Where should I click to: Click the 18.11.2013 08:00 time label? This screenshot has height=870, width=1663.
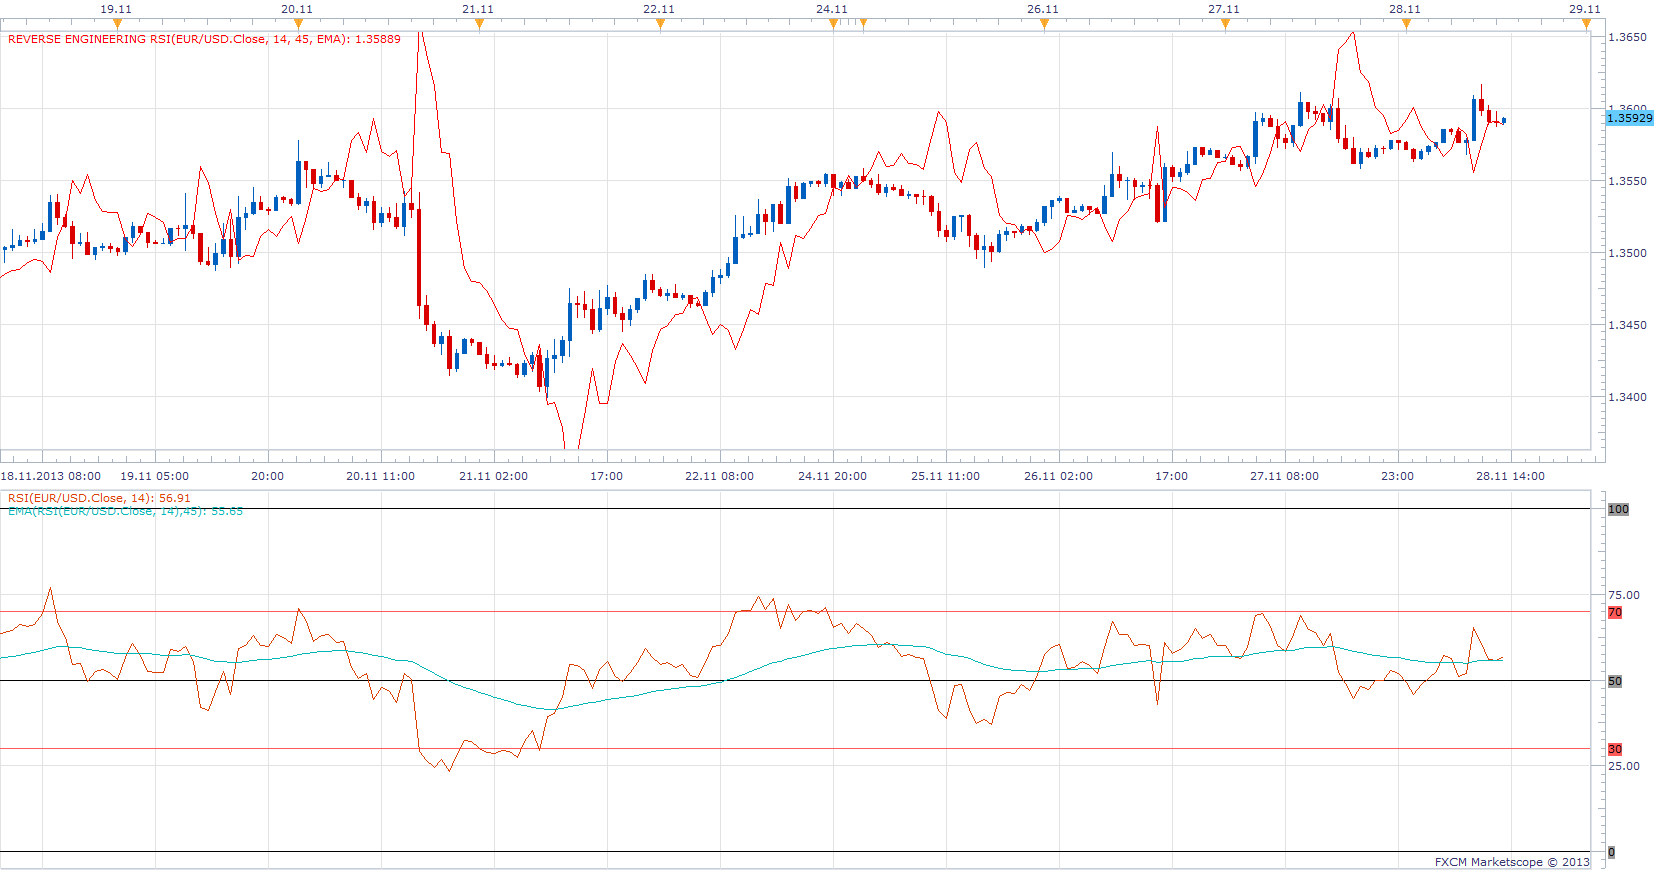[51, 476]
